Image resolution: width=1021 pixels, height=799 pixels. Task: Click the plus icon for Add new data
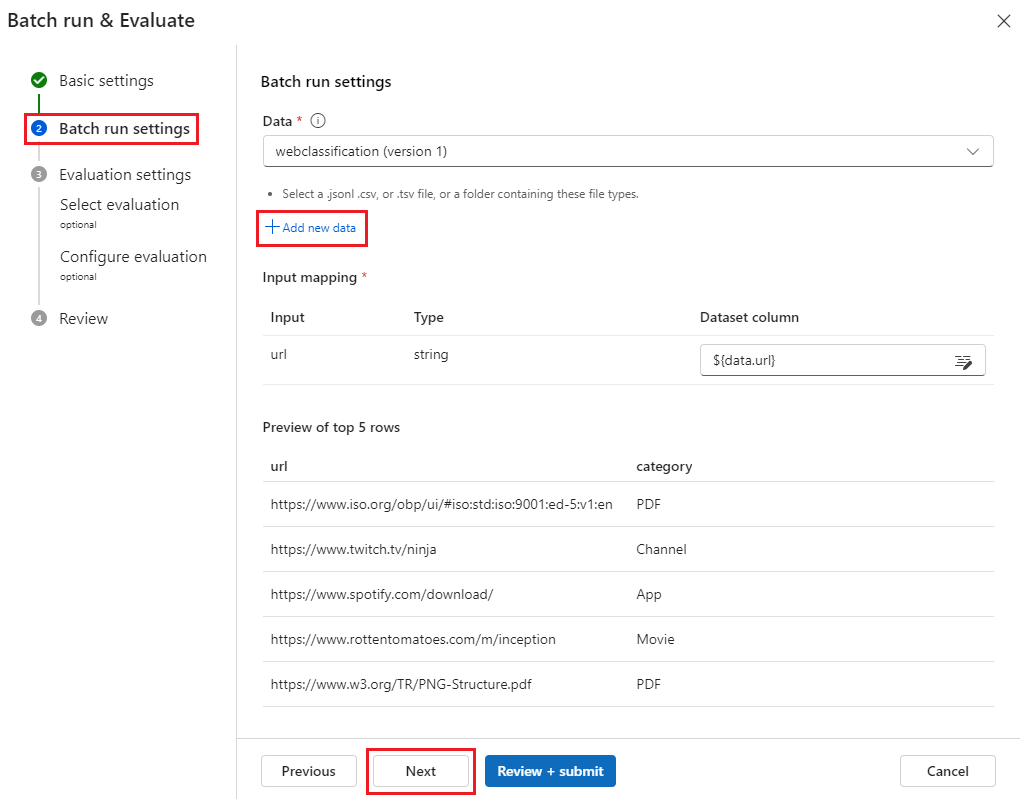(x=272, y=227)
